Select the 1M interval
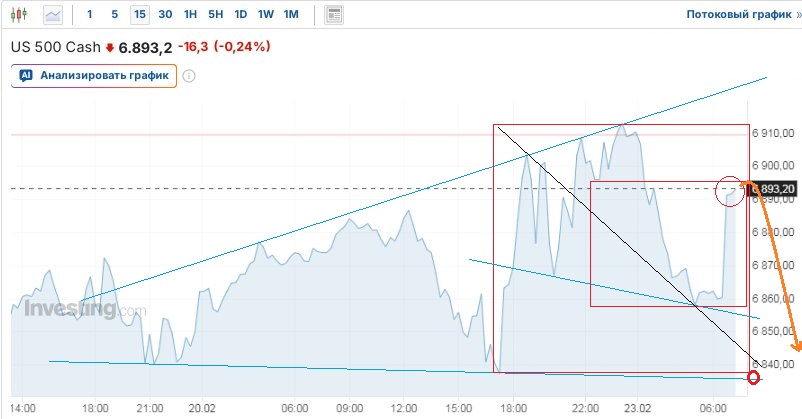This screenshot has height=419, width=802. pos(291,15)
